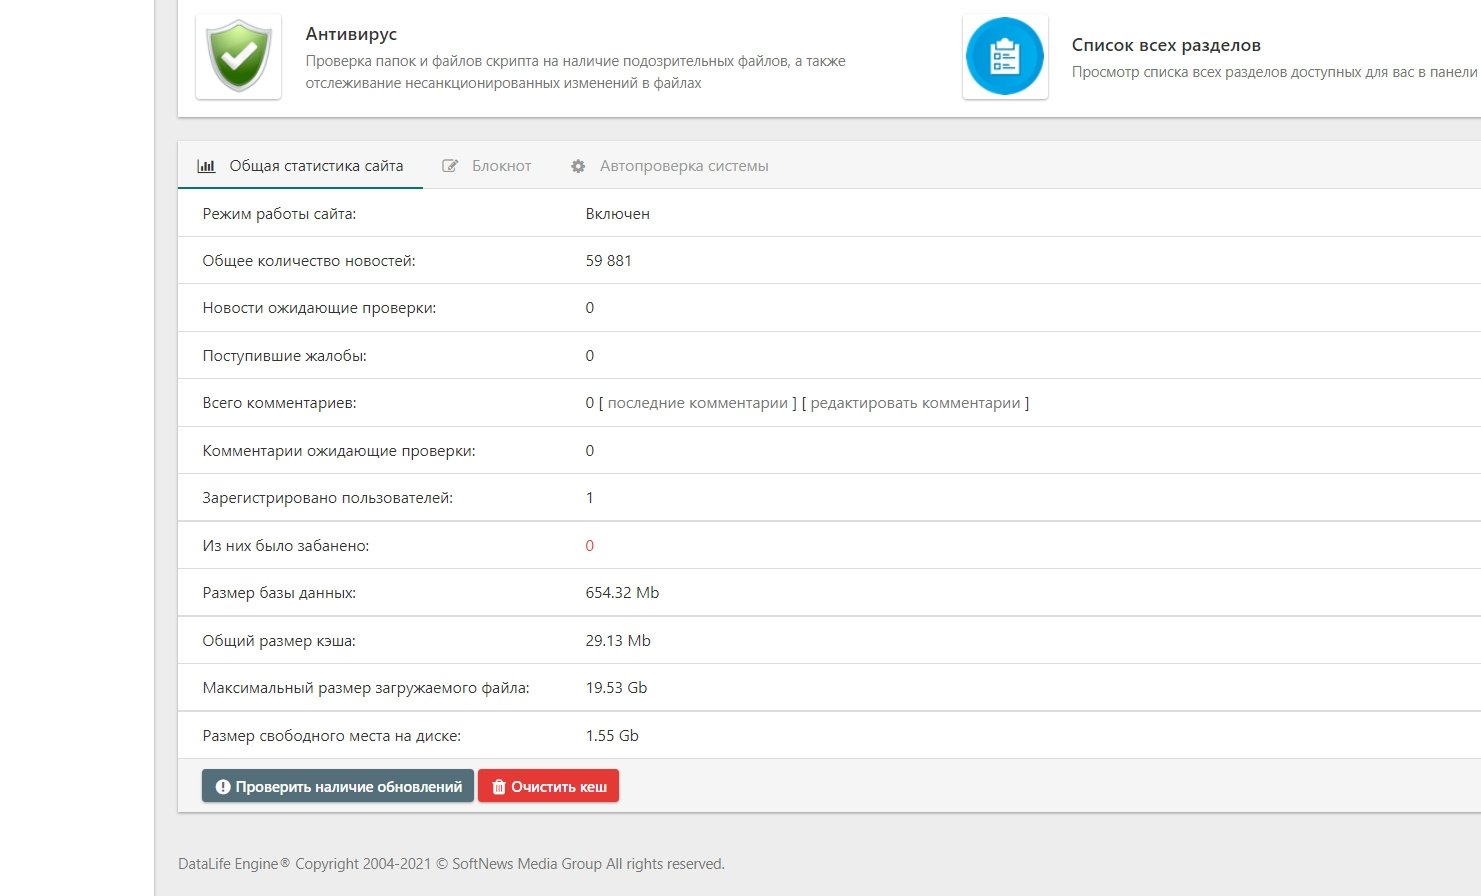Click the news count value 59 881
Screen dimensions: 1481x896
pyautogui.click(x=608, y=261)
